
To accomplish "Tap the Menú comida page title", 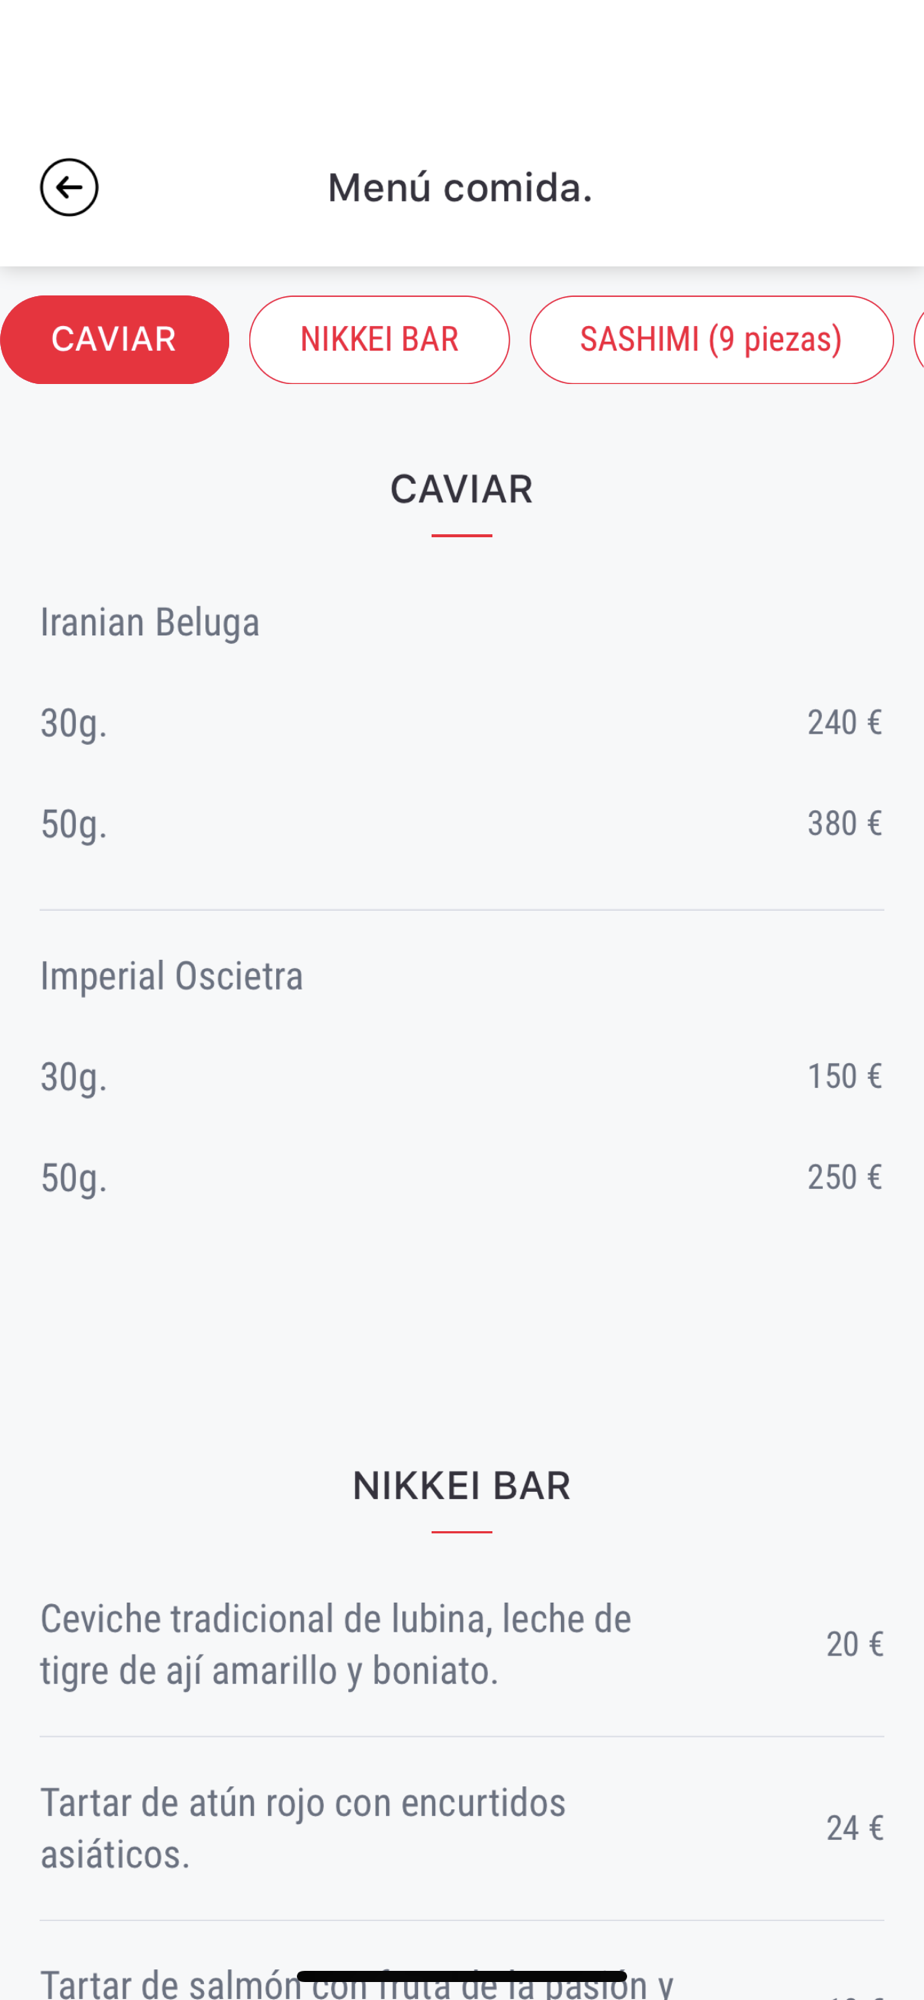I will tap(460, 188).
